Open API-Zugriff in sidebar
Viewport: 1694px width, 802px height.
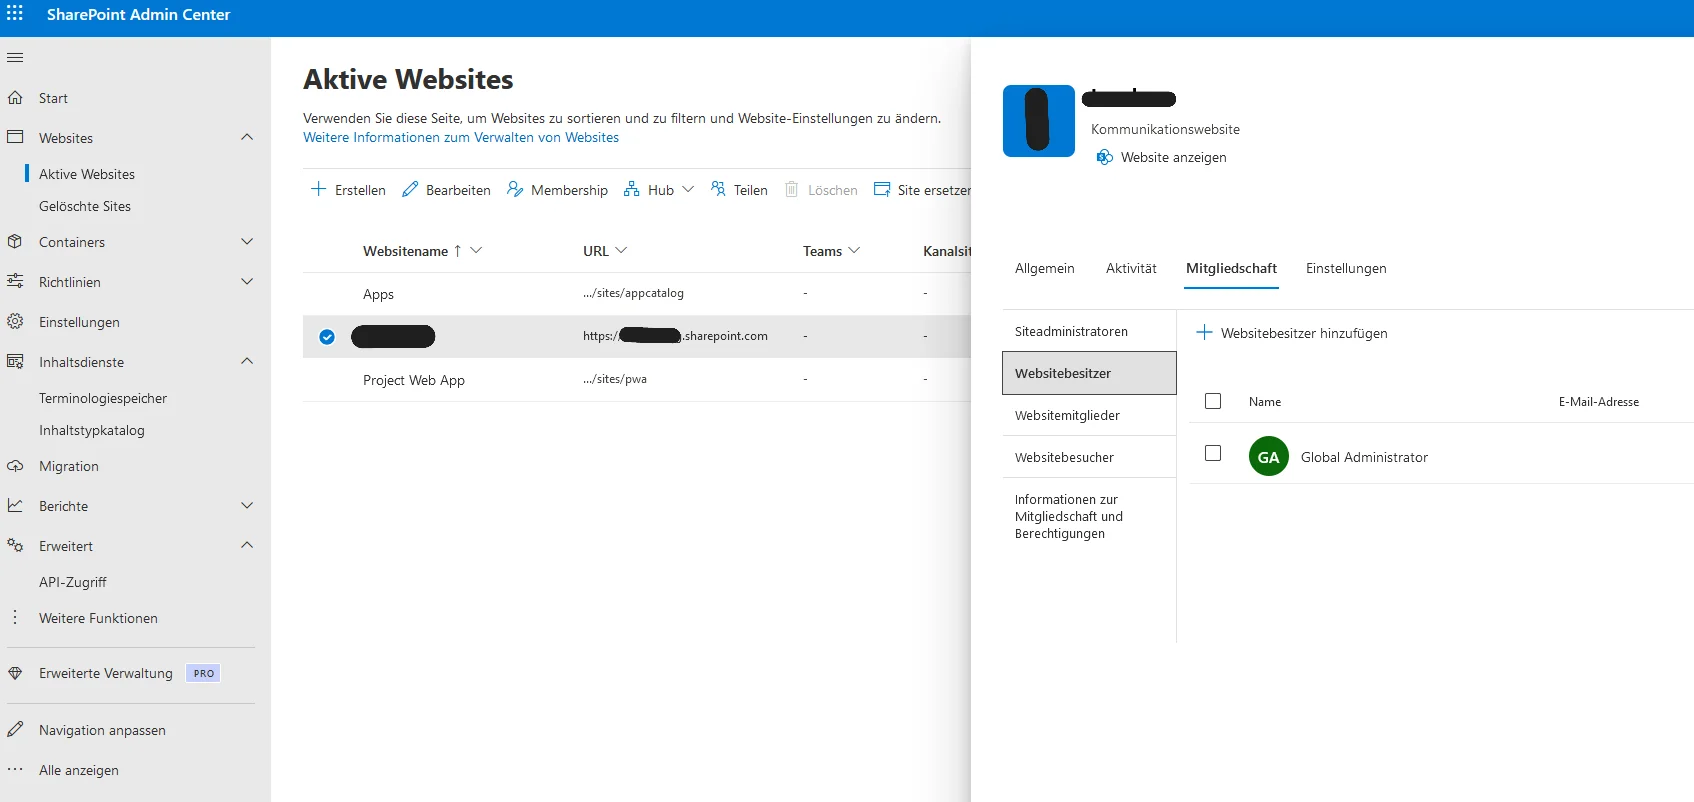click(73, 582)
